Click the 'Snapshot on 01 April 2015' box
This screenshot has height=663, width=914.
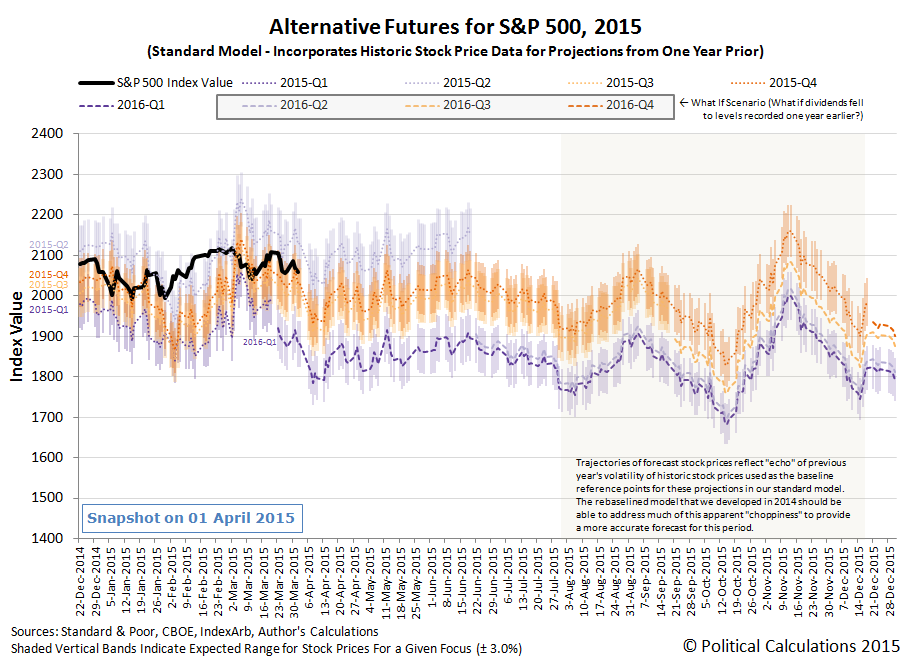point(192,518)
